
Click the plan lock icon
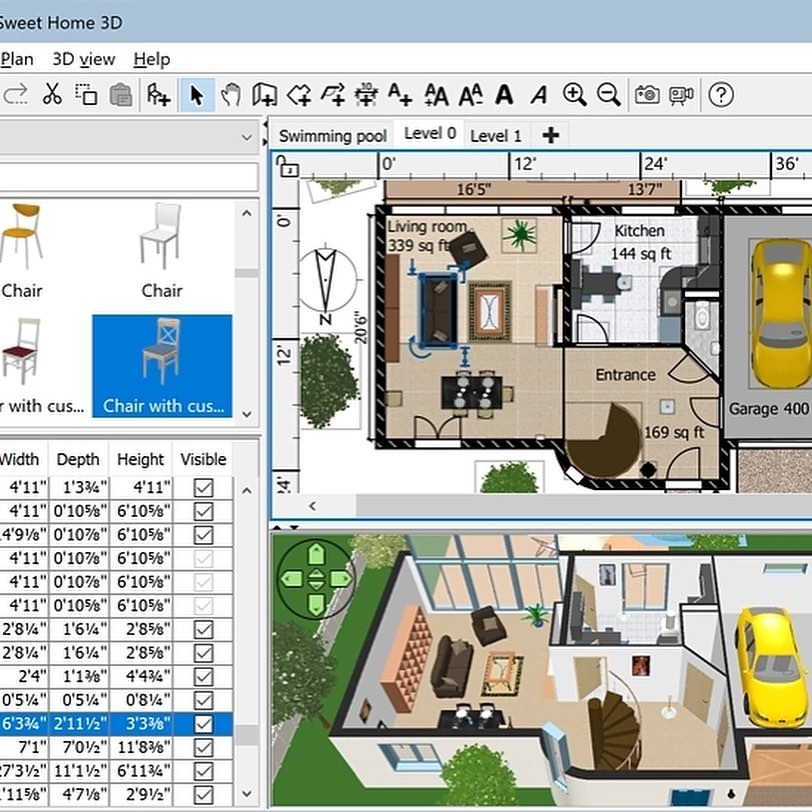tap(287, 167)
